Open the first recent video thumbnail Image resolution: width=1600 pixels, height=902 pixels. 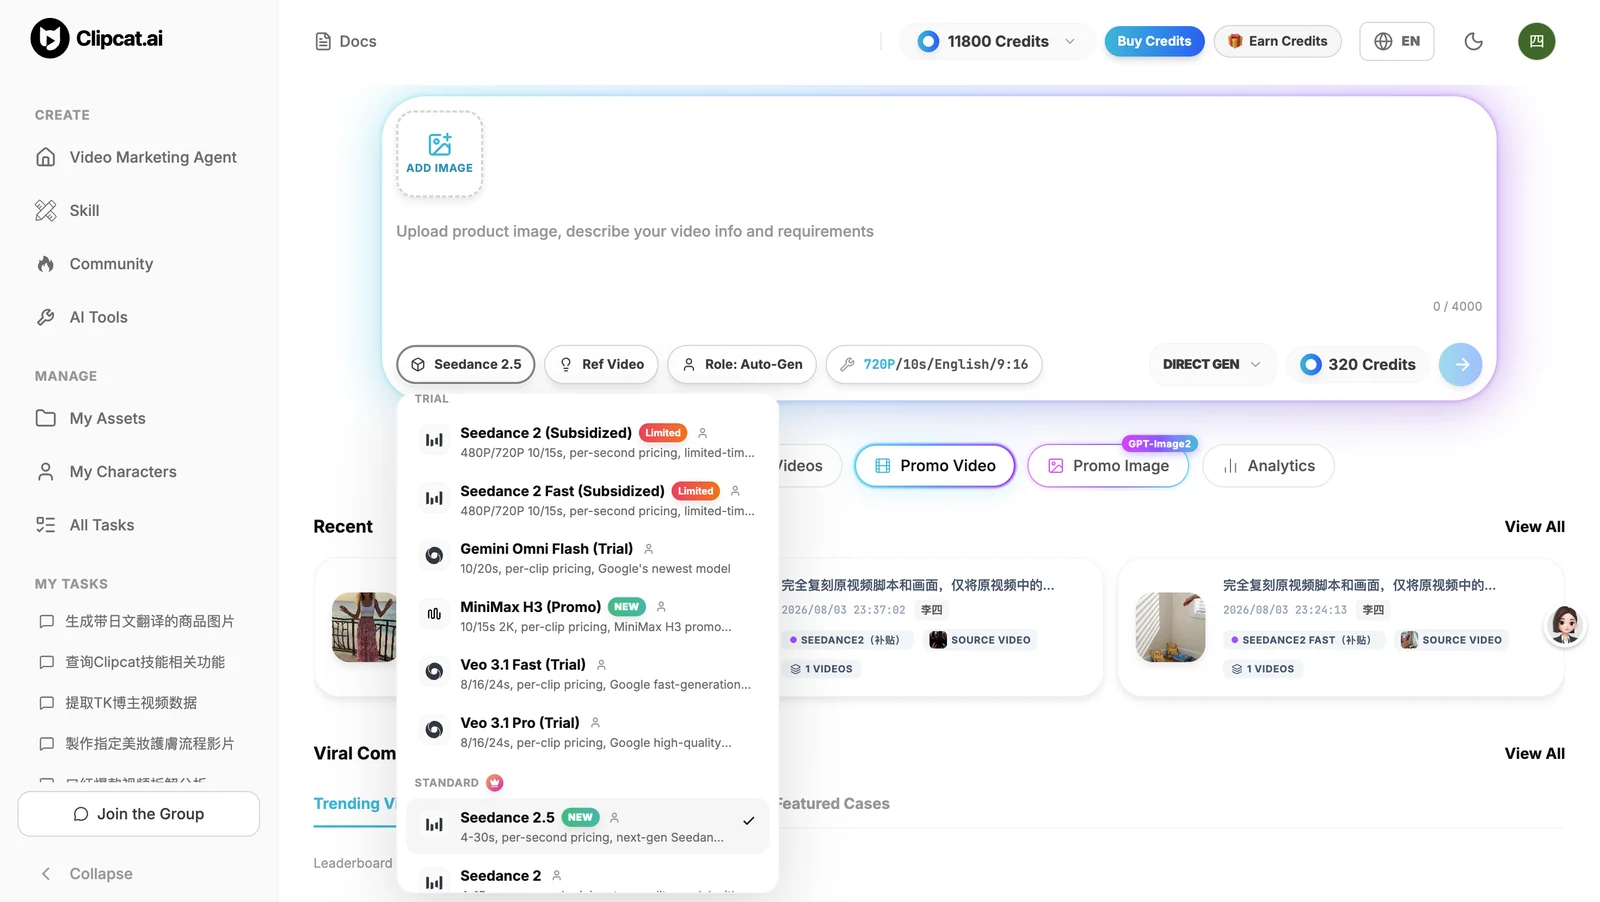[365, 627]
